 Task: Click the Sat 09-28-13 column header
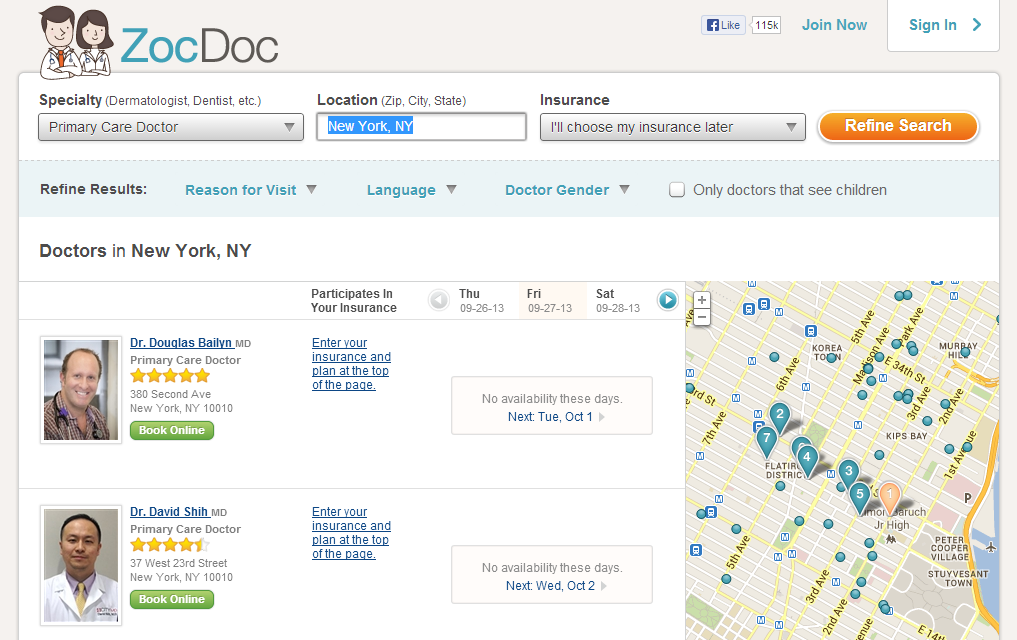pos(618,301)
